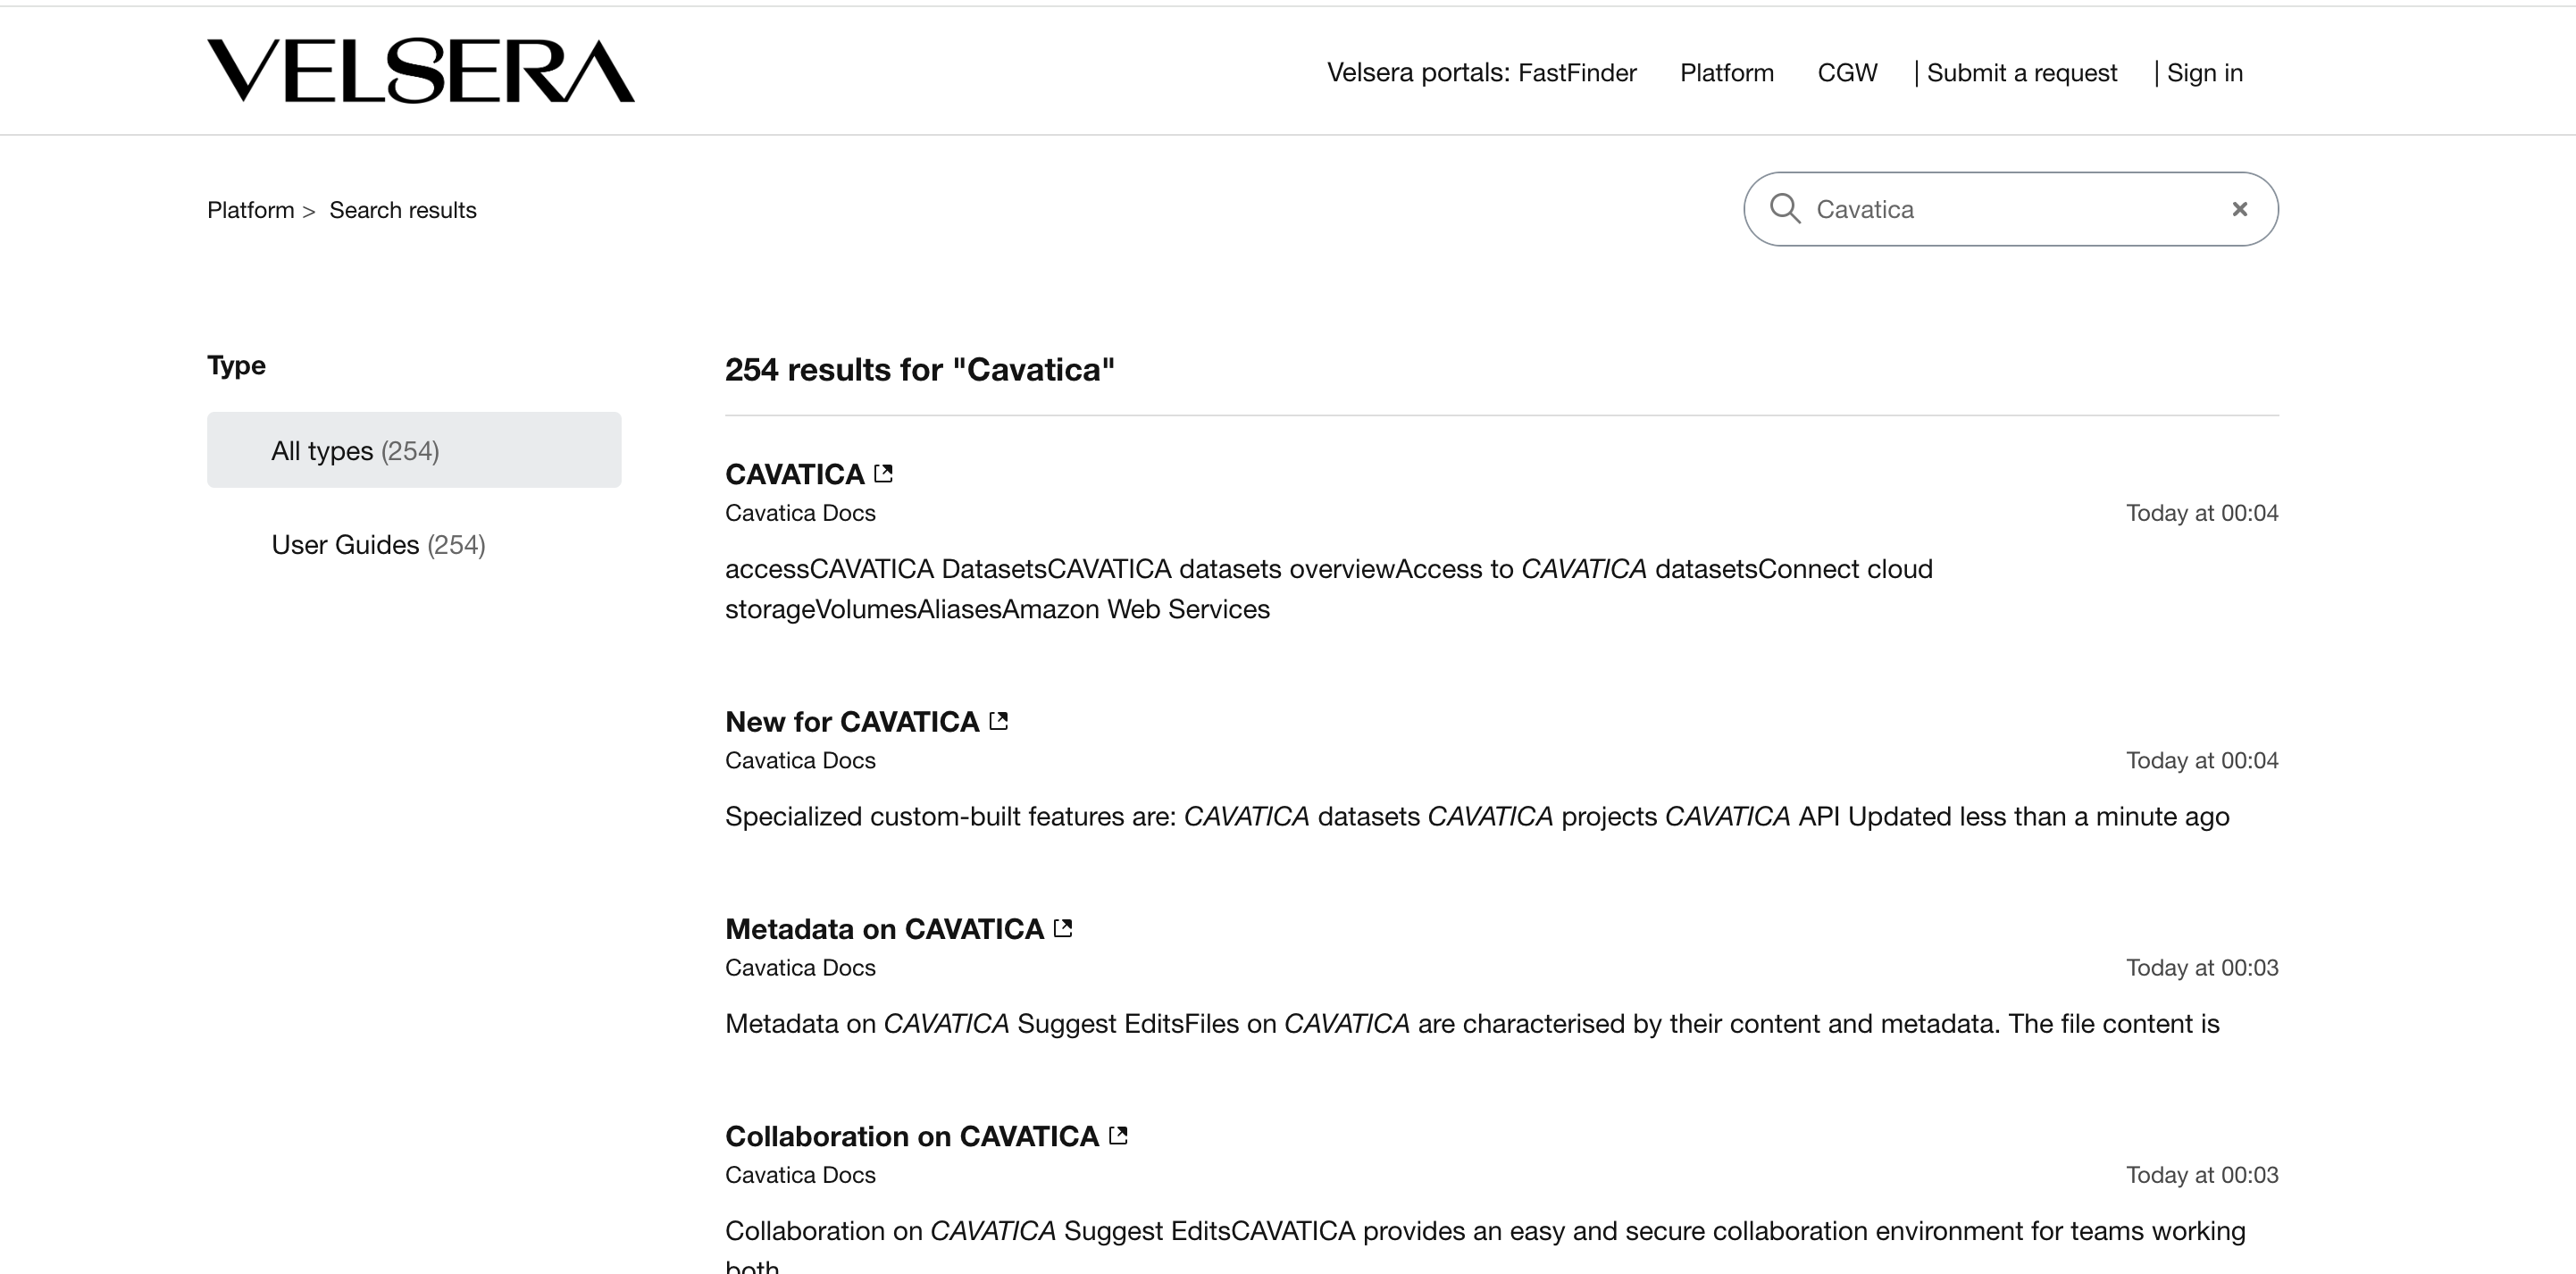Click snippet 'Collaboration on CAVATICA Suggest Edits'
The width and height of the screenshot is (2576, 1274).
1485,1247
